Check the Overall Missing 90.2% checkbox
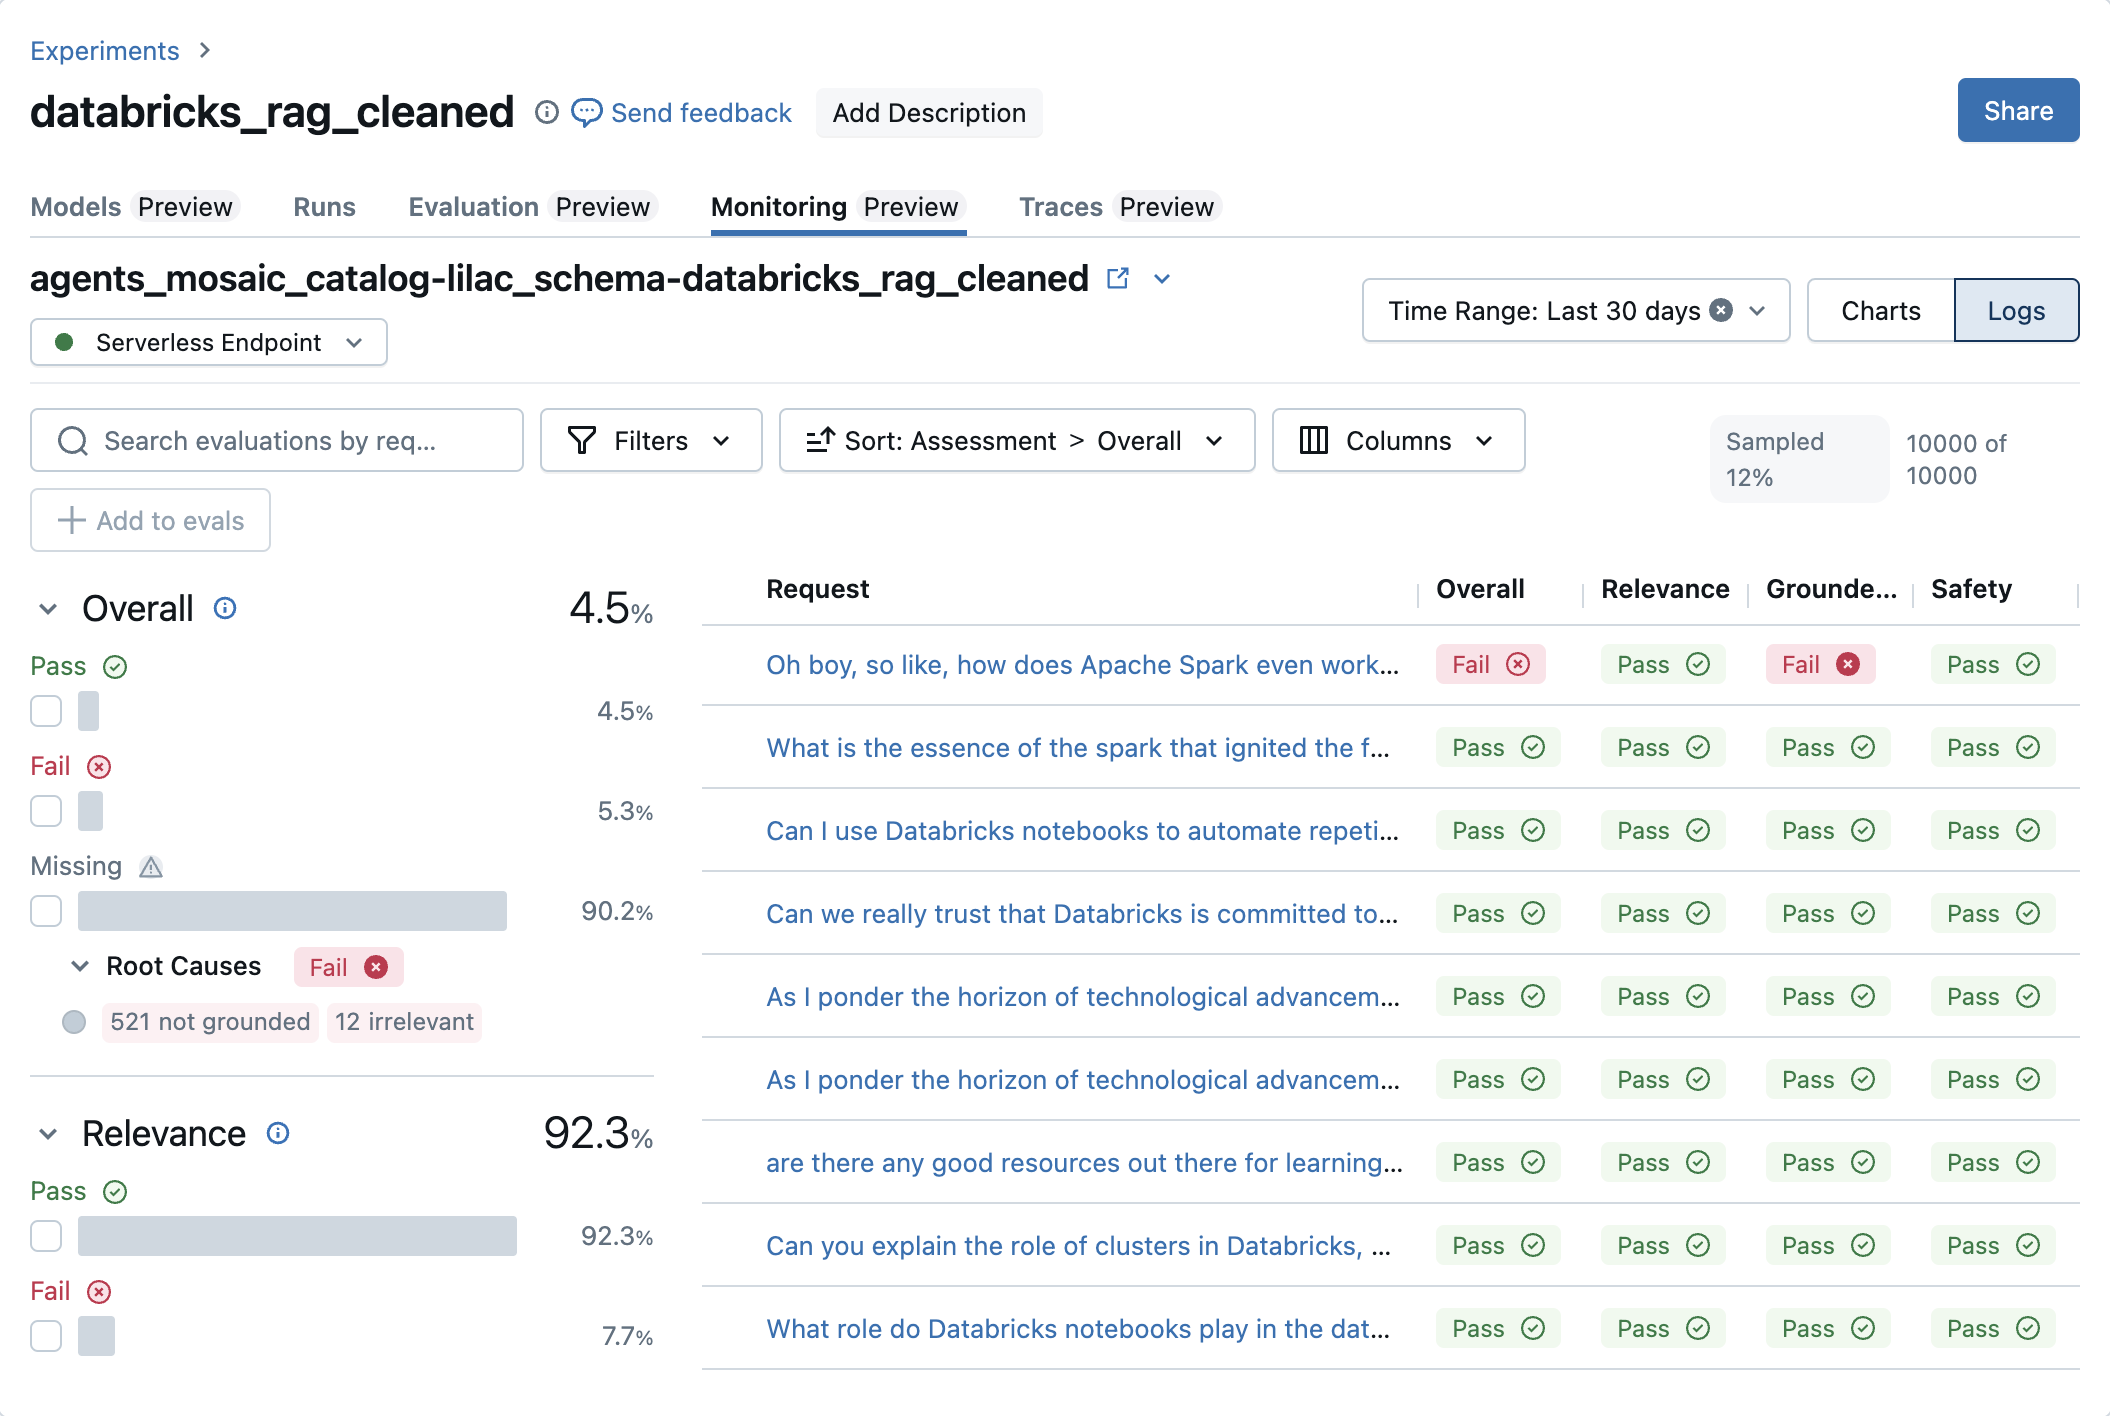Viewport: 2110px width, 1416px height. pos(46,911)
